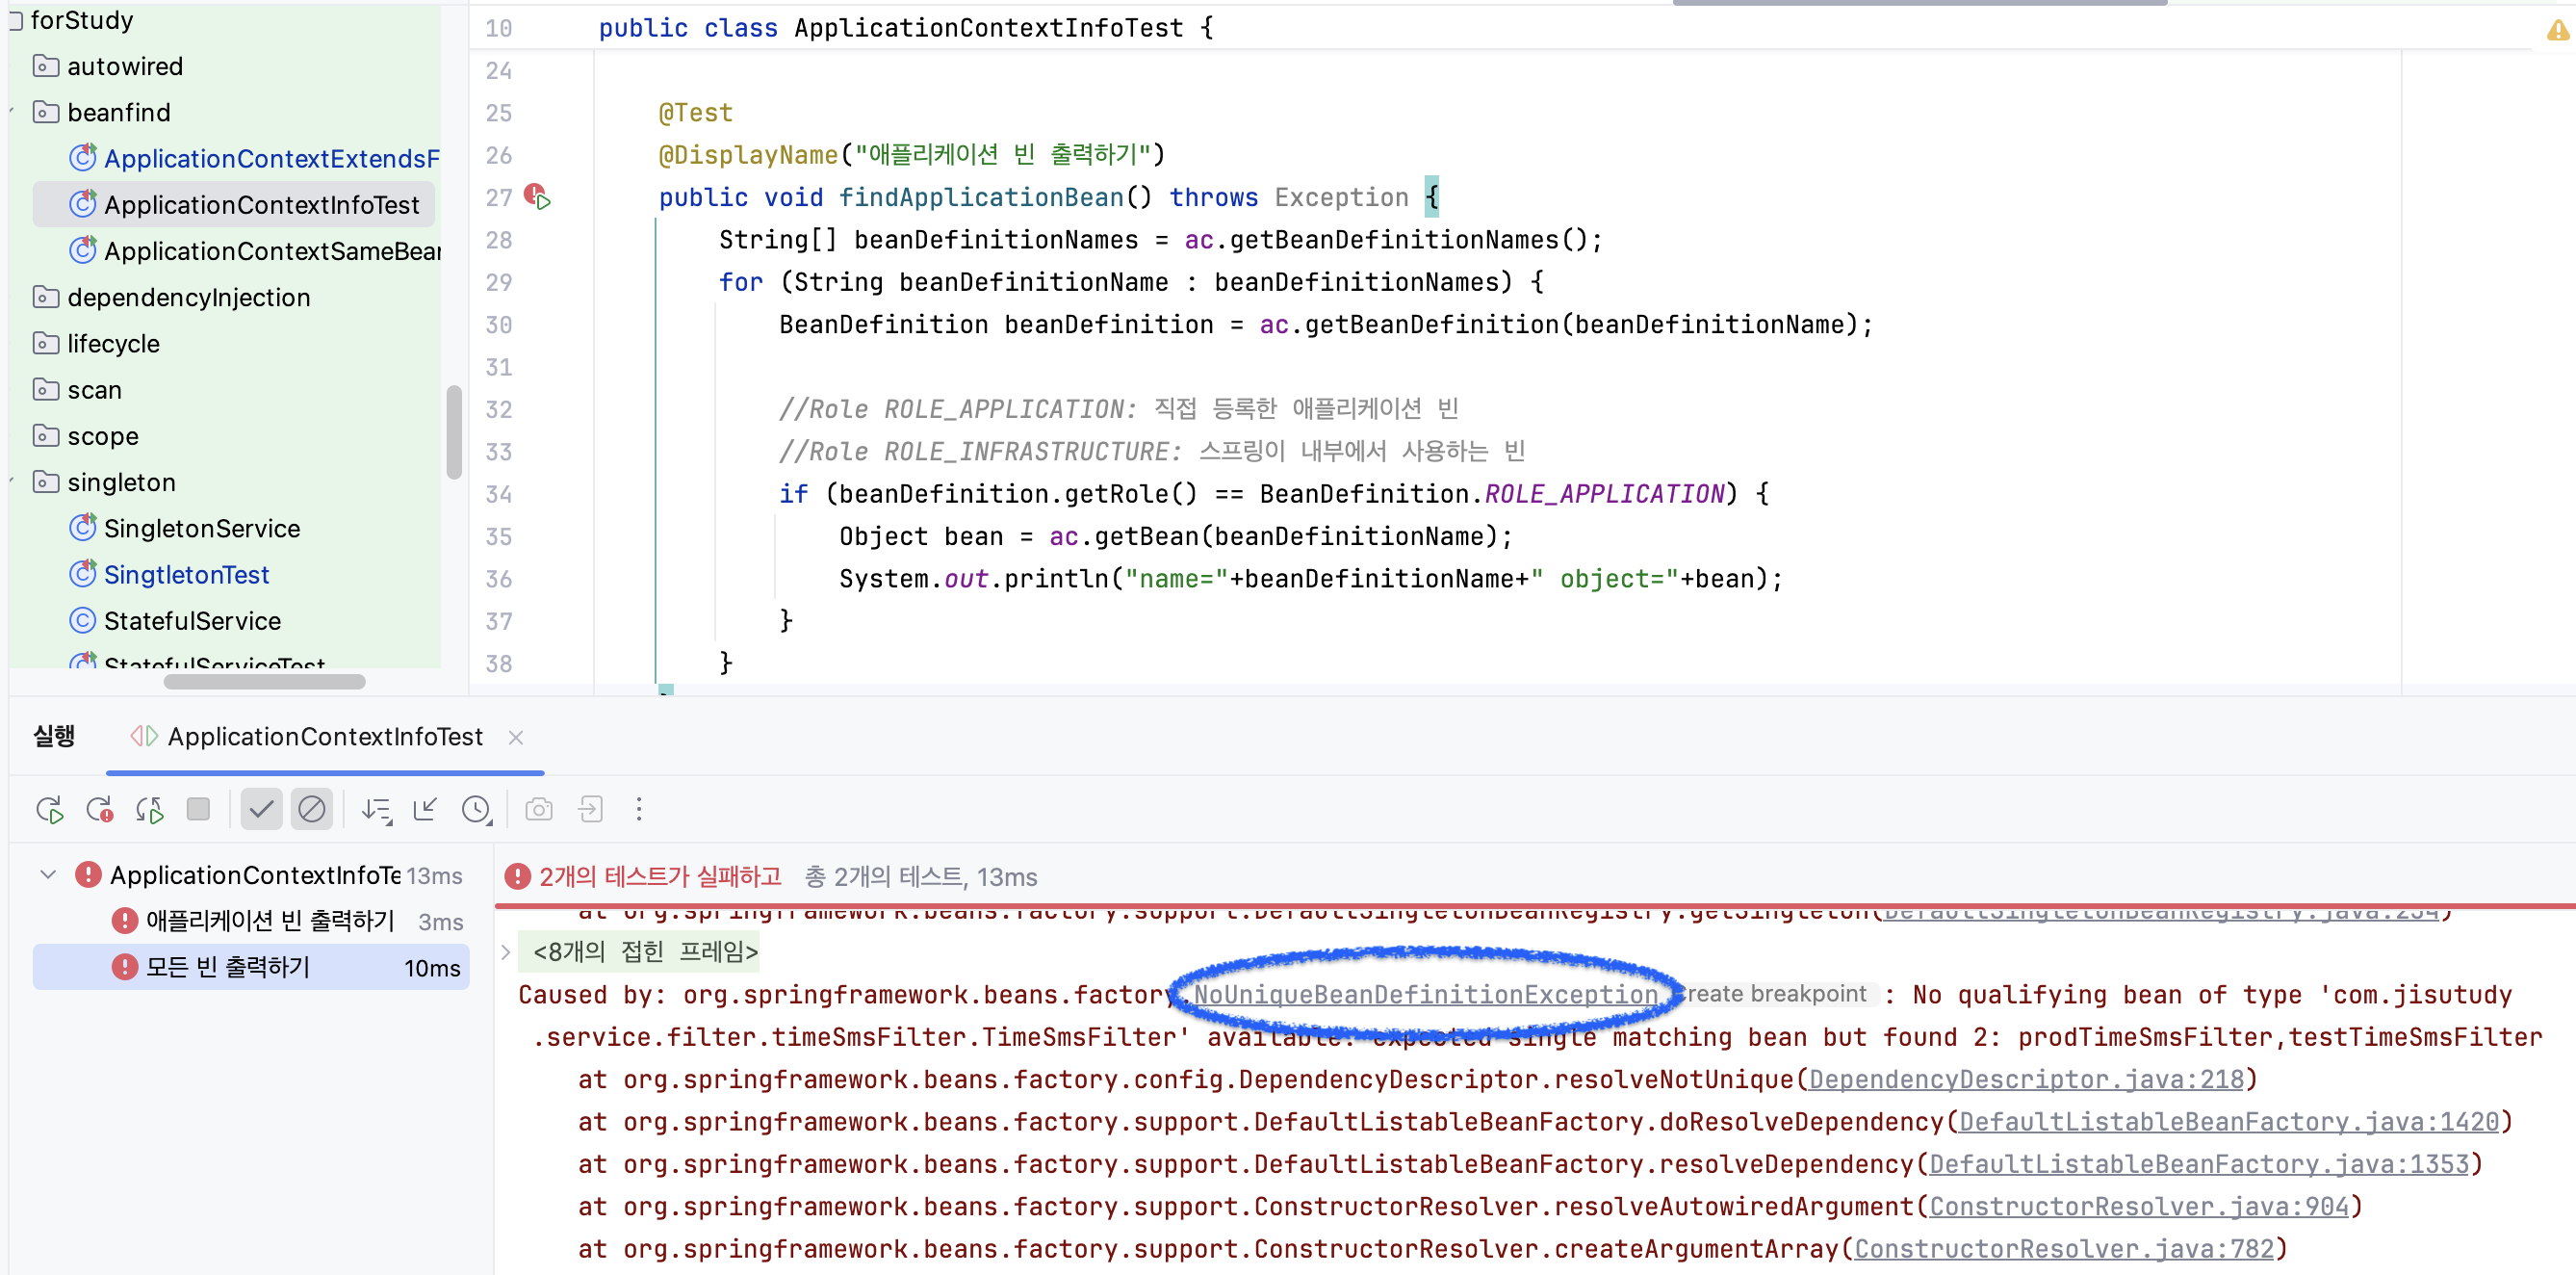
Task: Select the ApplicationContextInfoTest run tab
Action: [324, 737]
